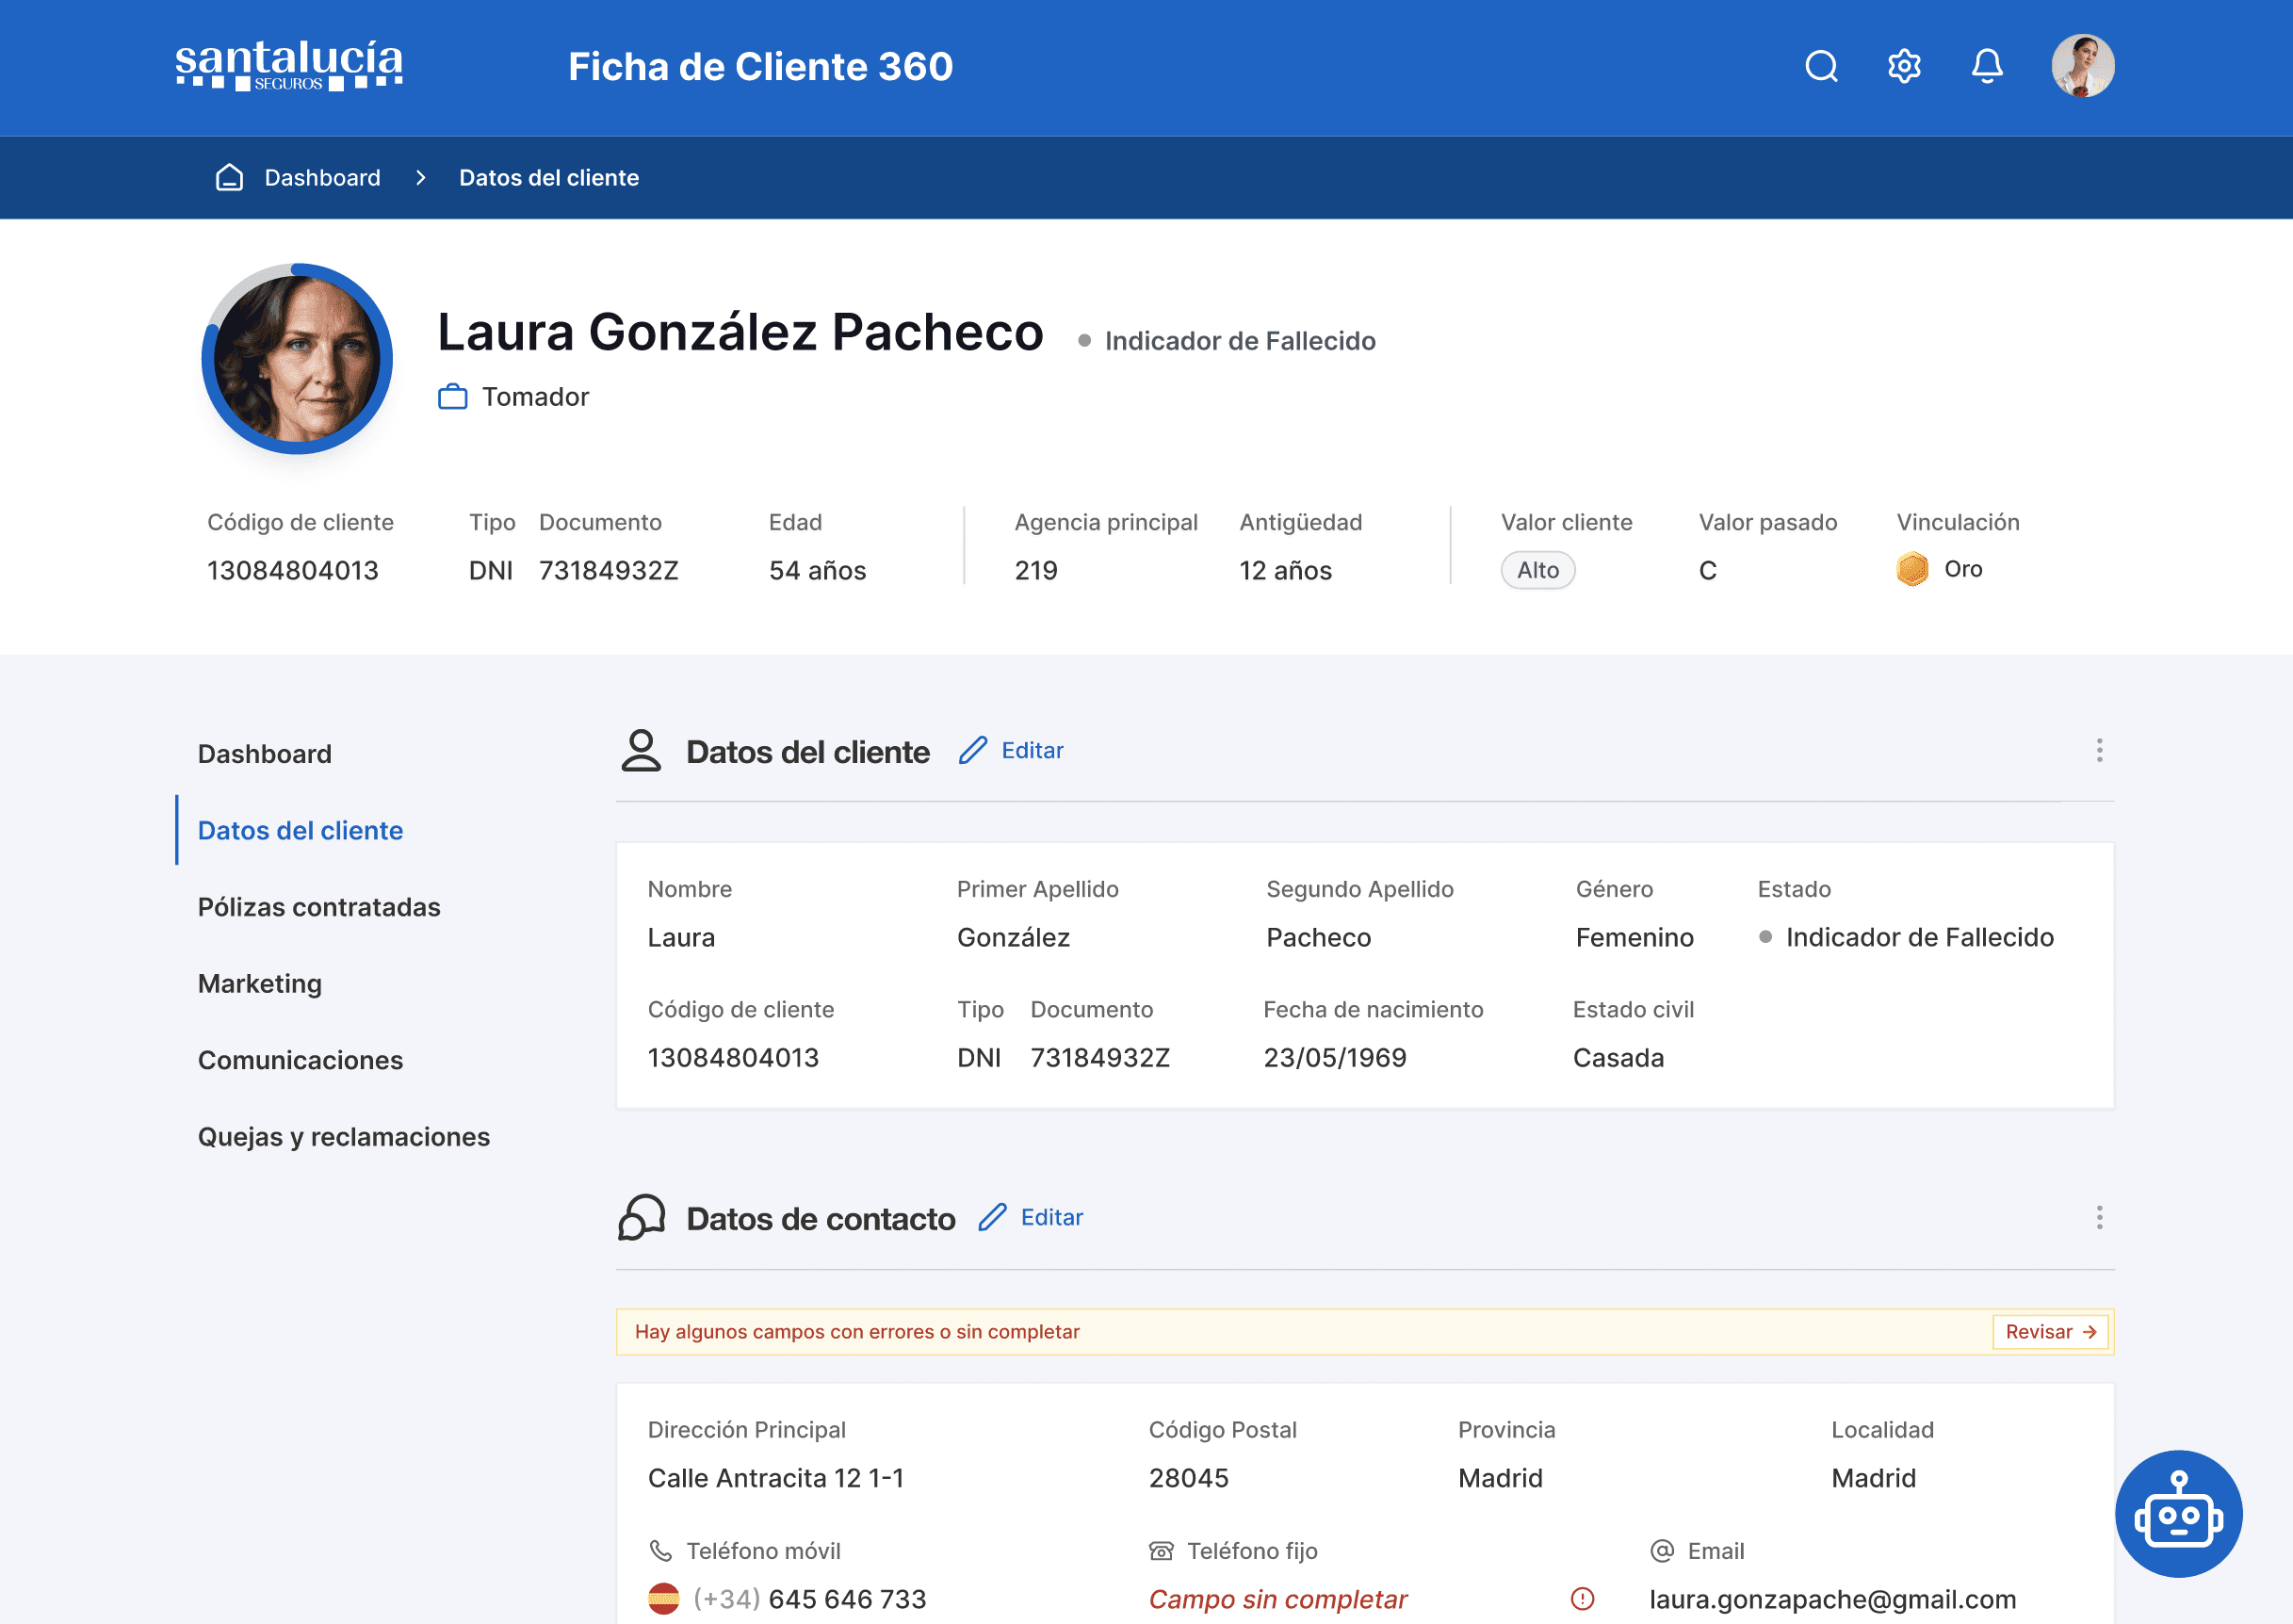
Task: Open Quejas y reclamaciones section
Action: click(x=344, y=1137)
